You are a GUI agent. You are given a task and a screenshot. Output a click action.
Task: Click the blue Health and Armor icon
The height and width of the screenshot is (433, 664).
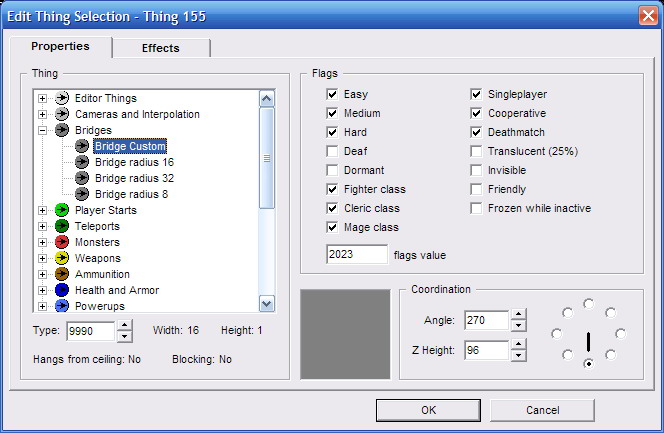click(61, 290)
